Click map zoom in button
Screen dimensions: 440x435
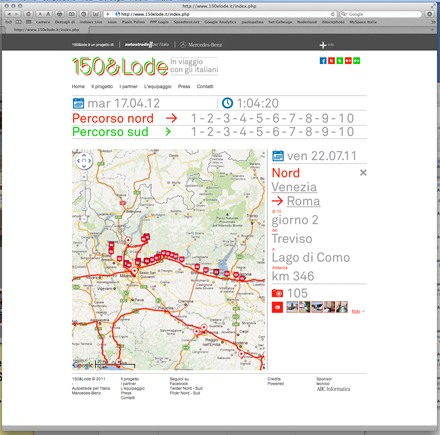point(84,177)
